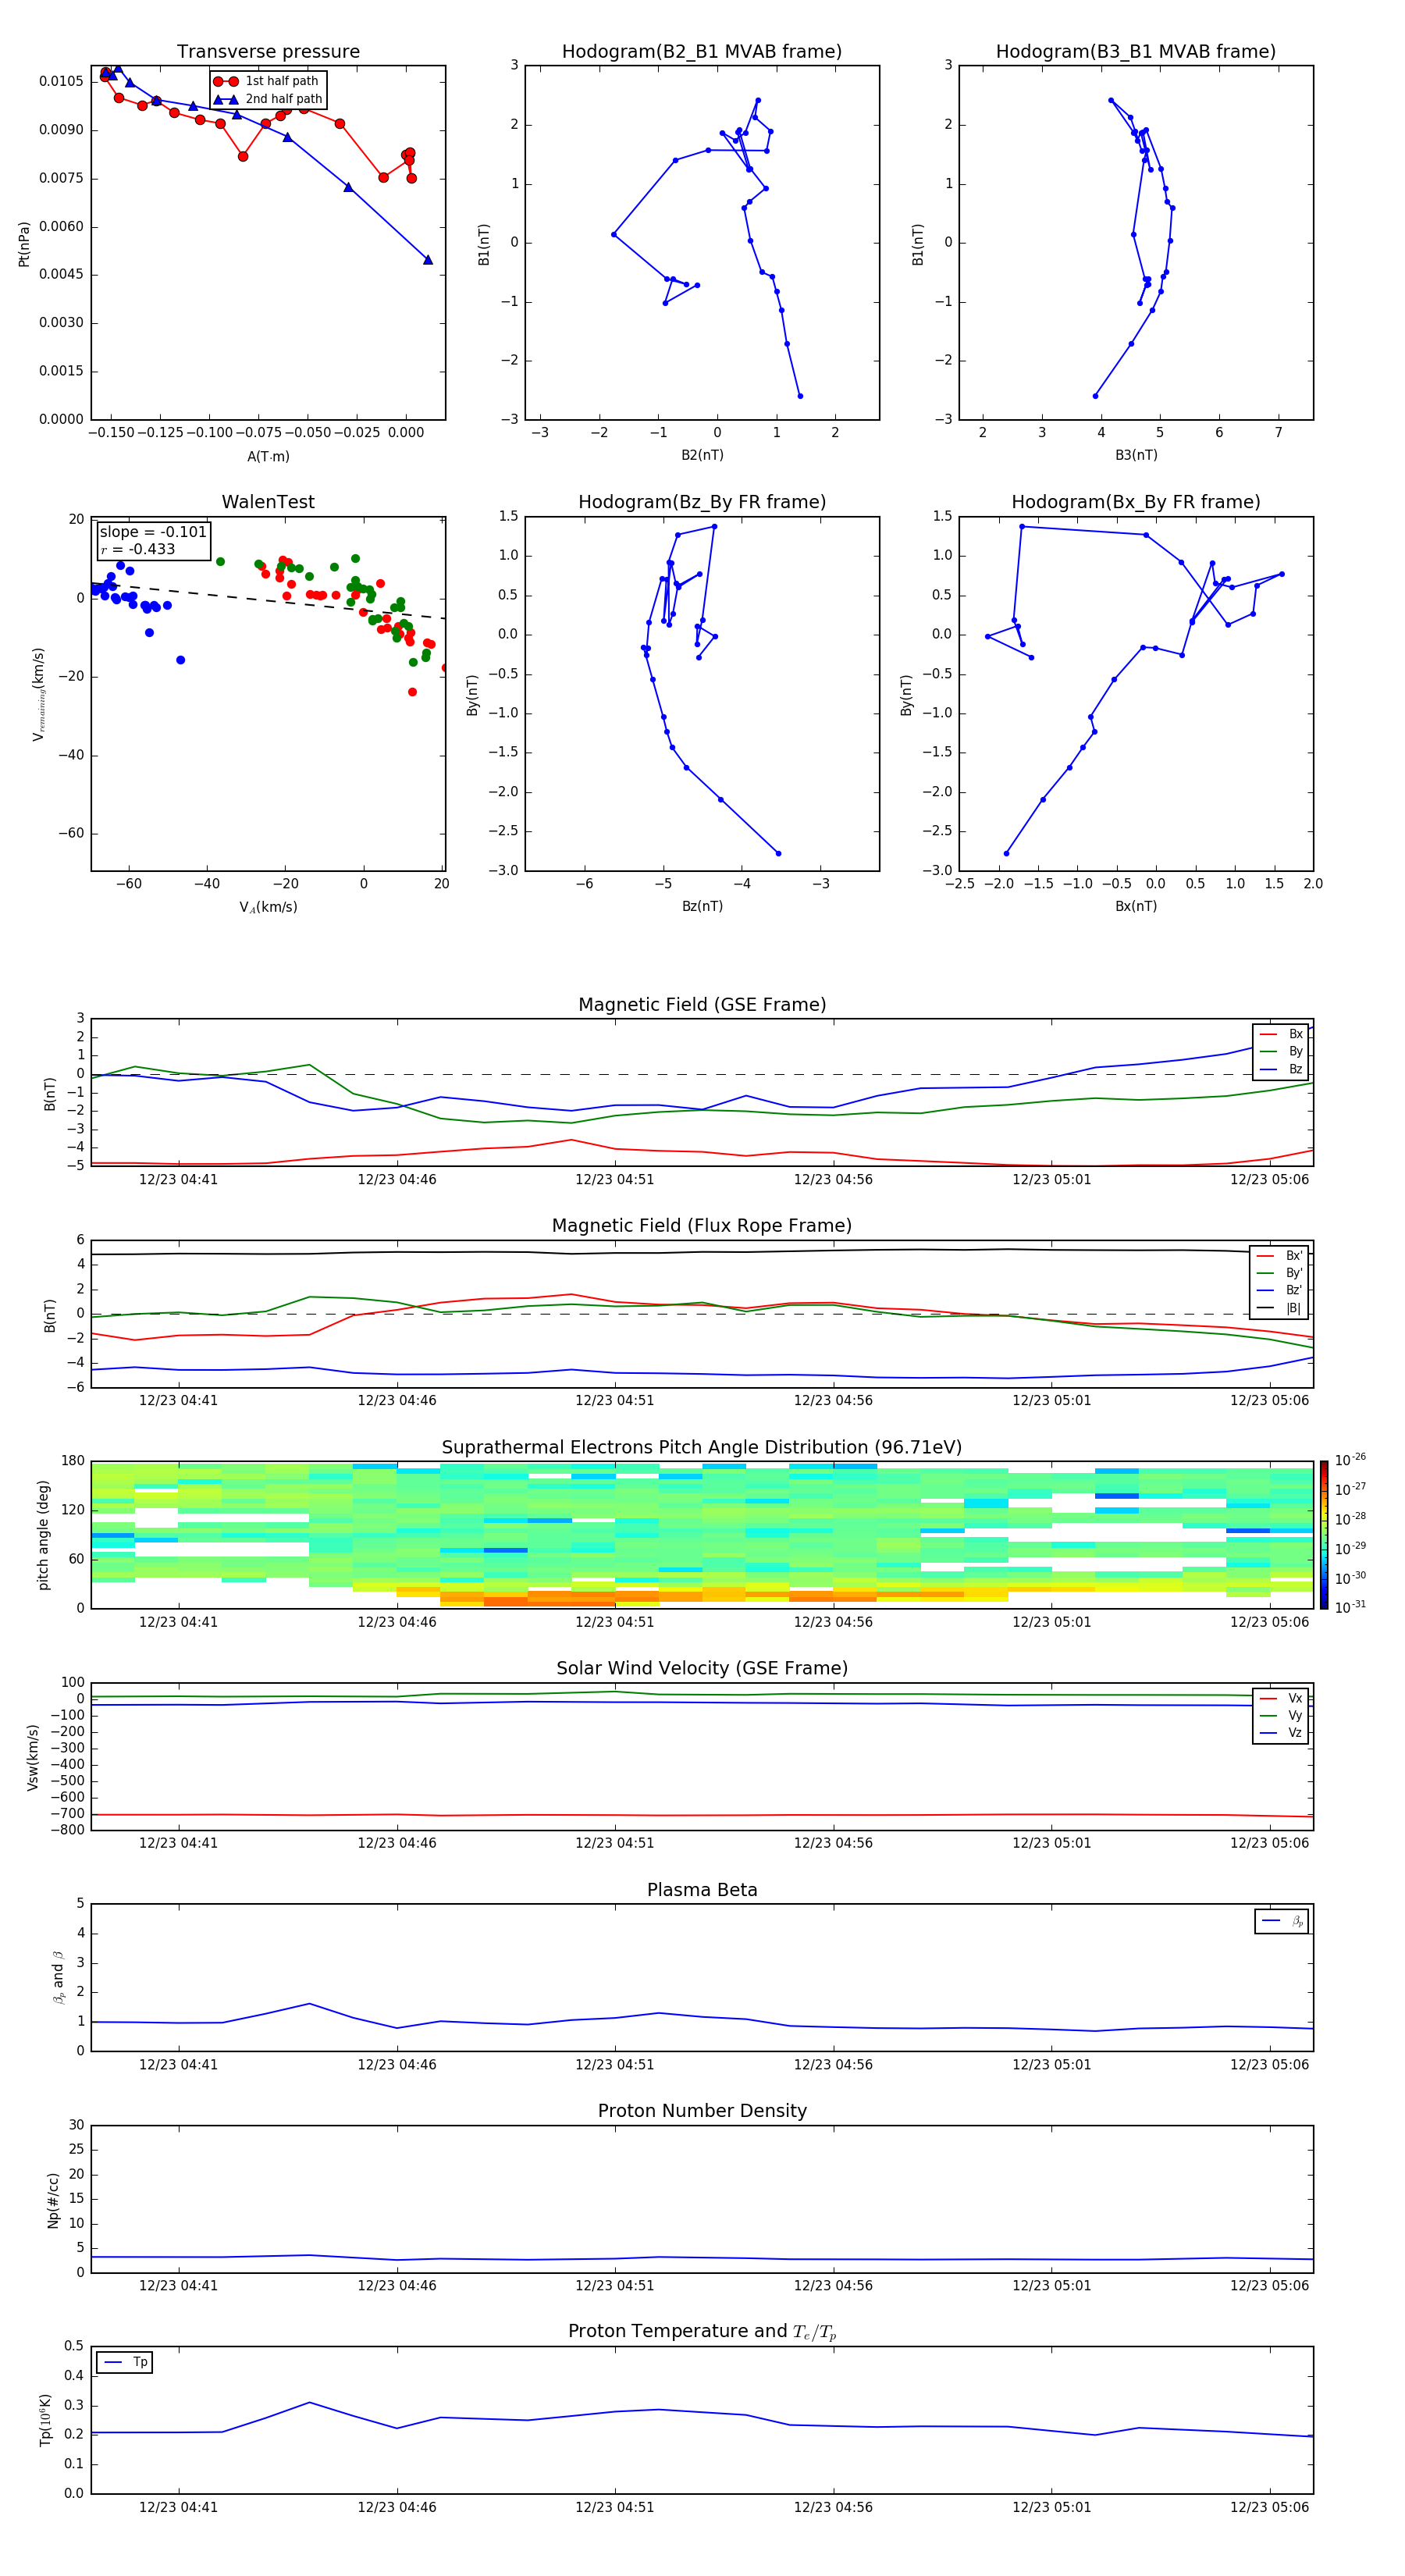The image size is (1405, 2576).
Task: Click the 'Transverse pressure' plot title
Action: tap(268, 52)
